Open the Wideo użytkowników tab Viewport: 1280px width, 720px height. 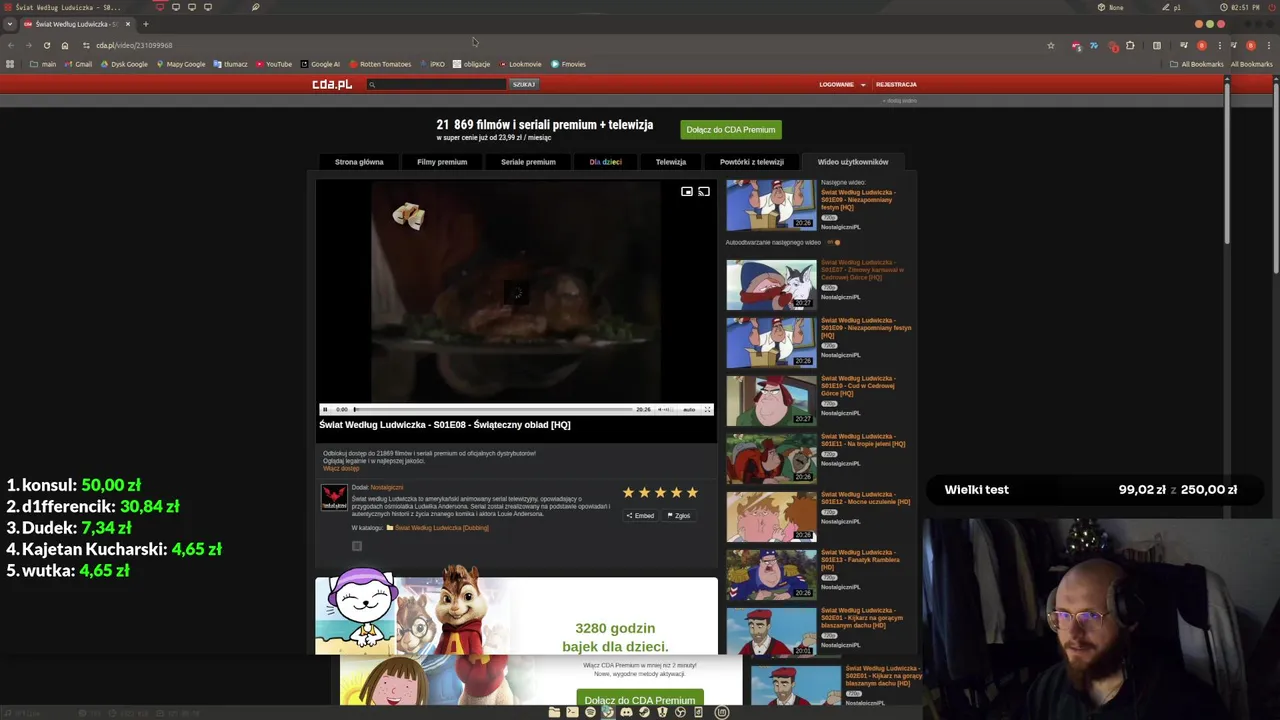[x=853, y=162]
